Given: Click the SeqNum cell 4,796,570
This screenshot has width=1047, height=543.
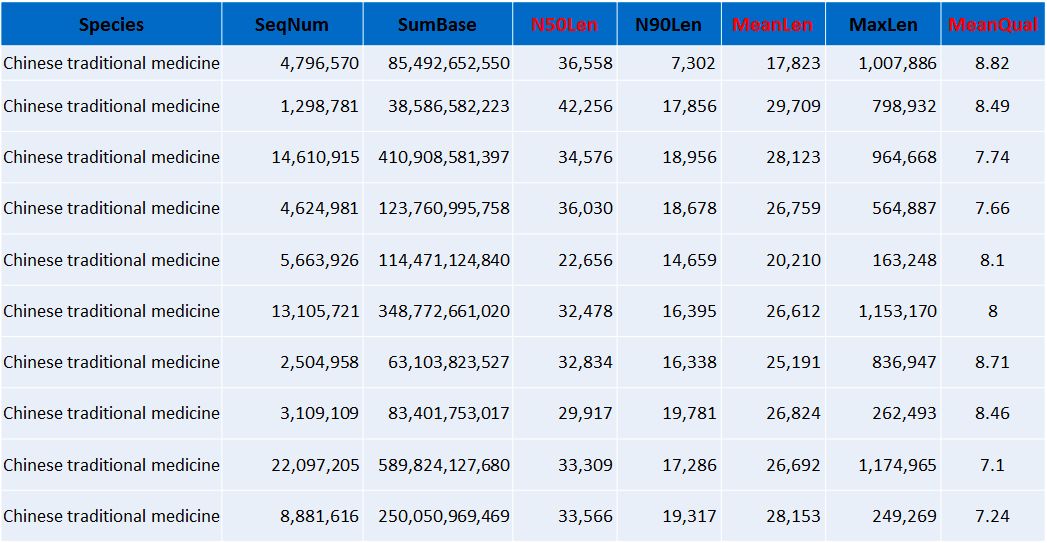Looking at the screenshot, I should click(319, 63).
